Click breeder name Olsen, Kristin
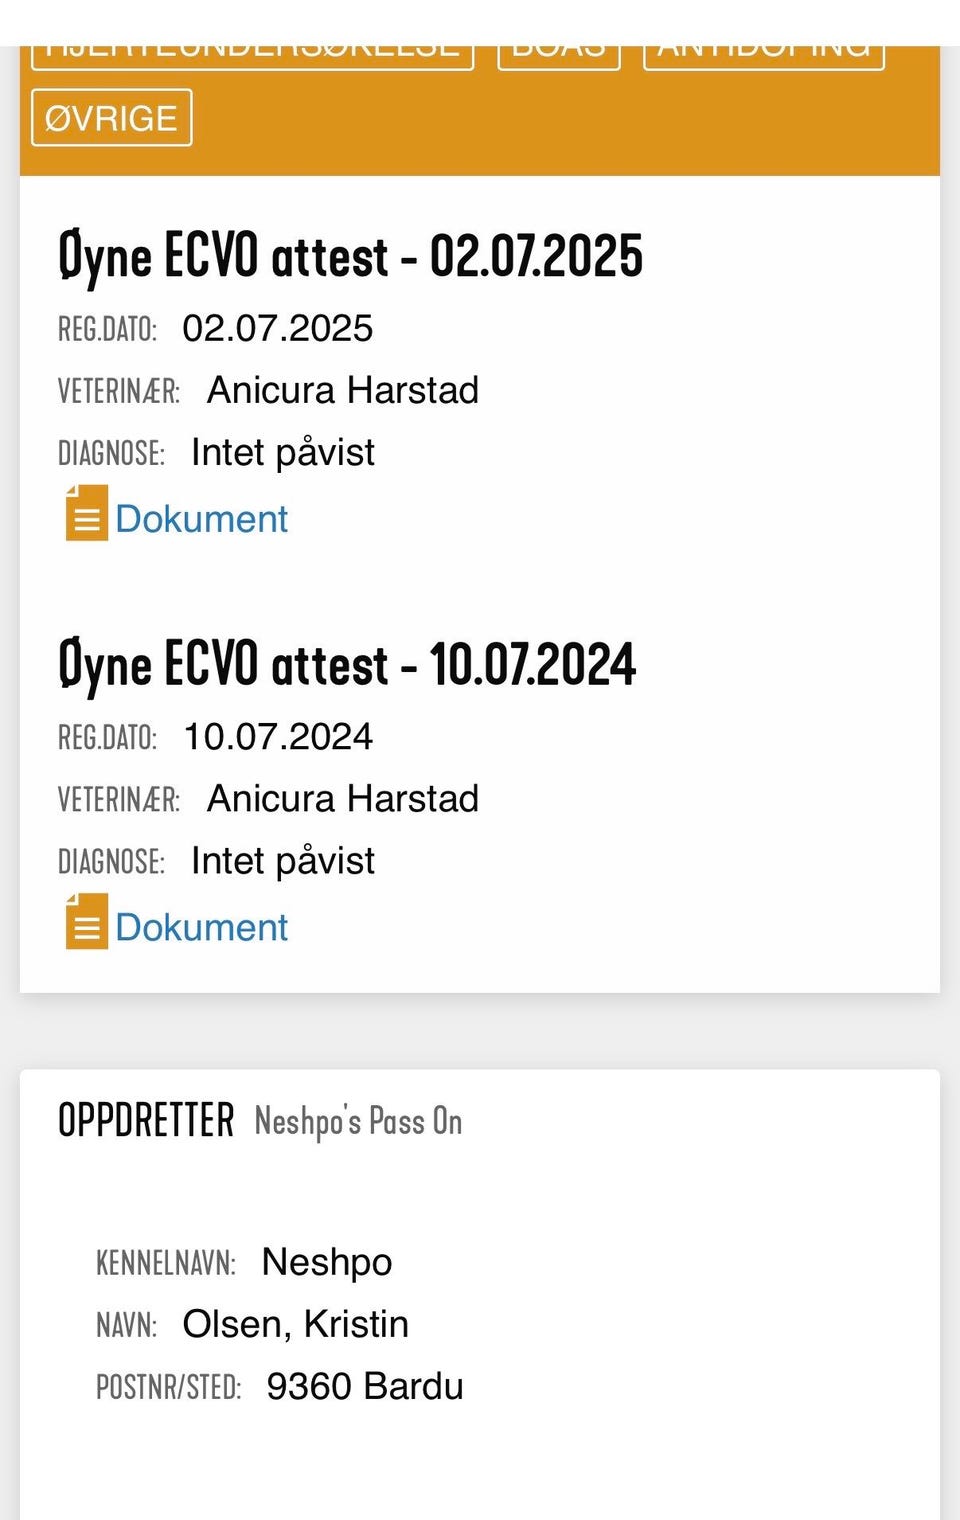The image size is (960, 1520). click(x=295, y=1324)
